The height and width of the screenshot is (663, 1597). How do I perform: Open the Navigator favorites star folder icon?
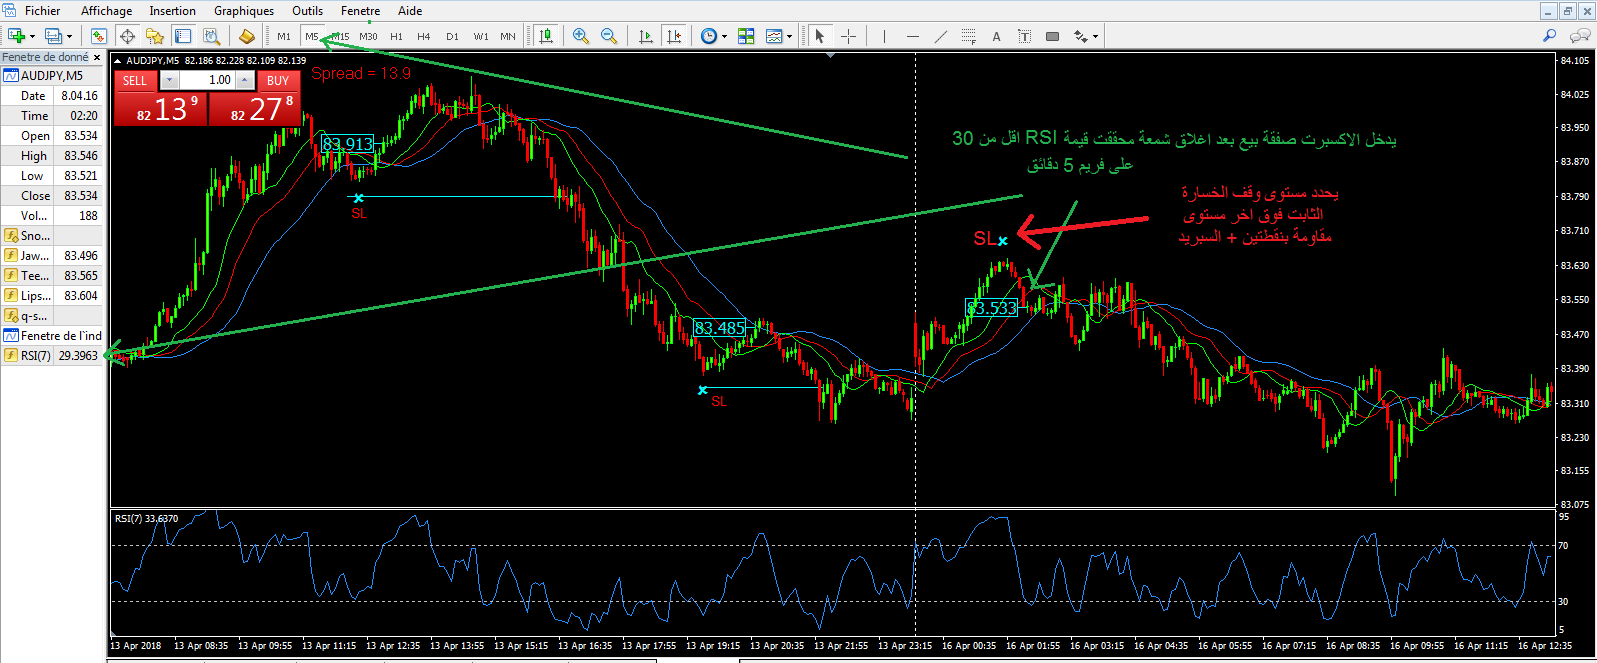coord(154,36)
